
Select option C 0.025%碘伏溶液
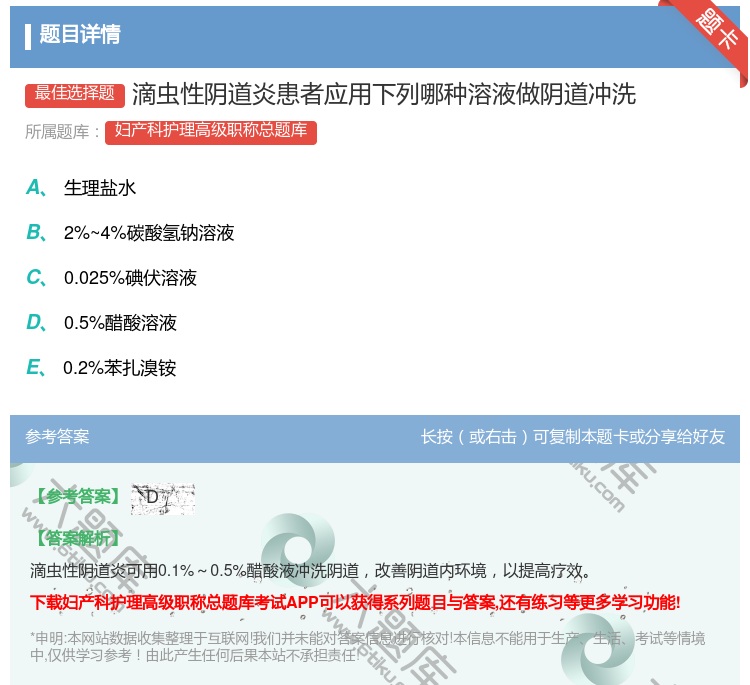[x=111, y=278]
